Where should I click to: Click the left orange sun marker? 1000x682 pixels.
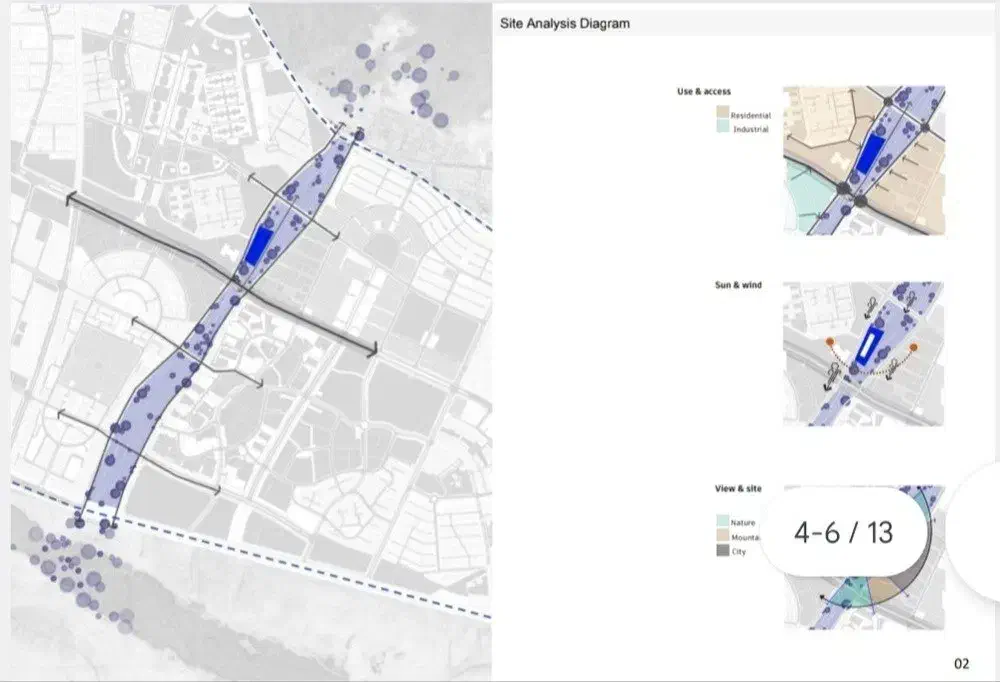(830, 342)
